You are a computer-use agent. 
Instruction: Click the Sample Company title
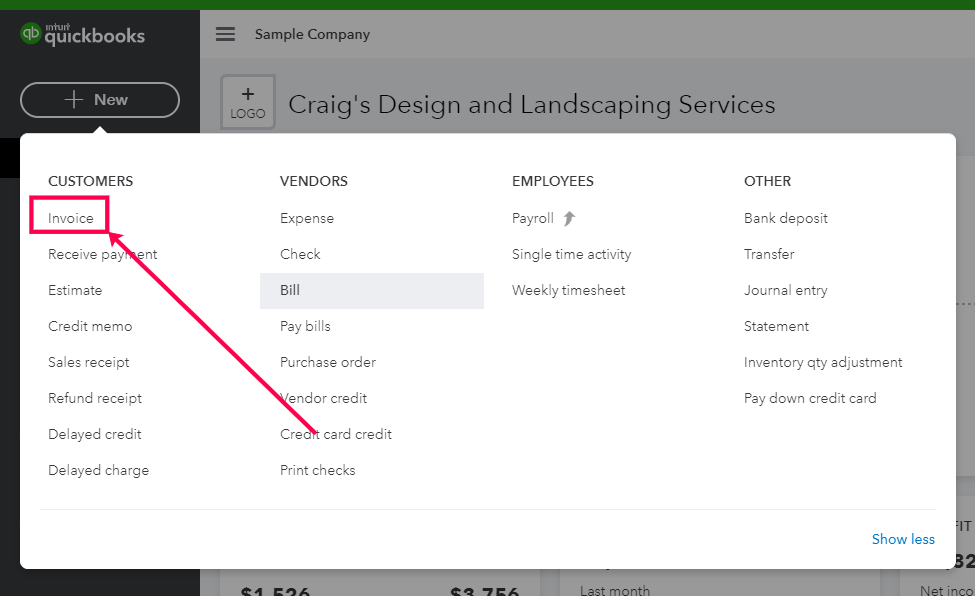[312, 34]
